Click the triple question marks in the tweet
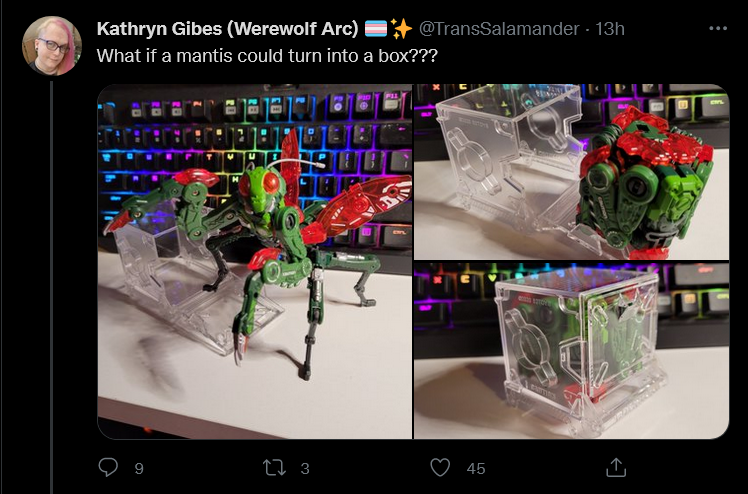This screenshot has height=494, width=748. click(x=424, y=56)
